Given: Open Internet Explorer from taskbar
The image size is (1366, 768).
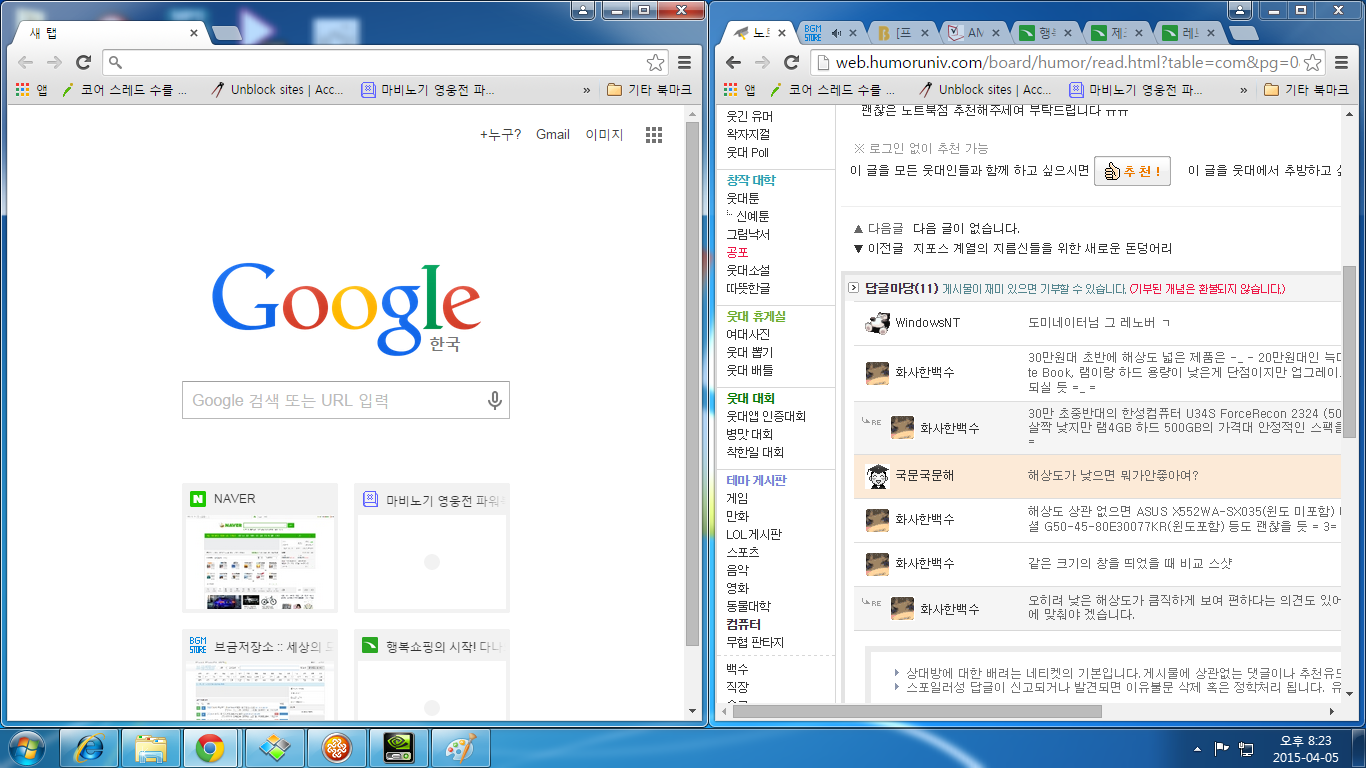Looking at the screenshot, I should tap(90, 747).
